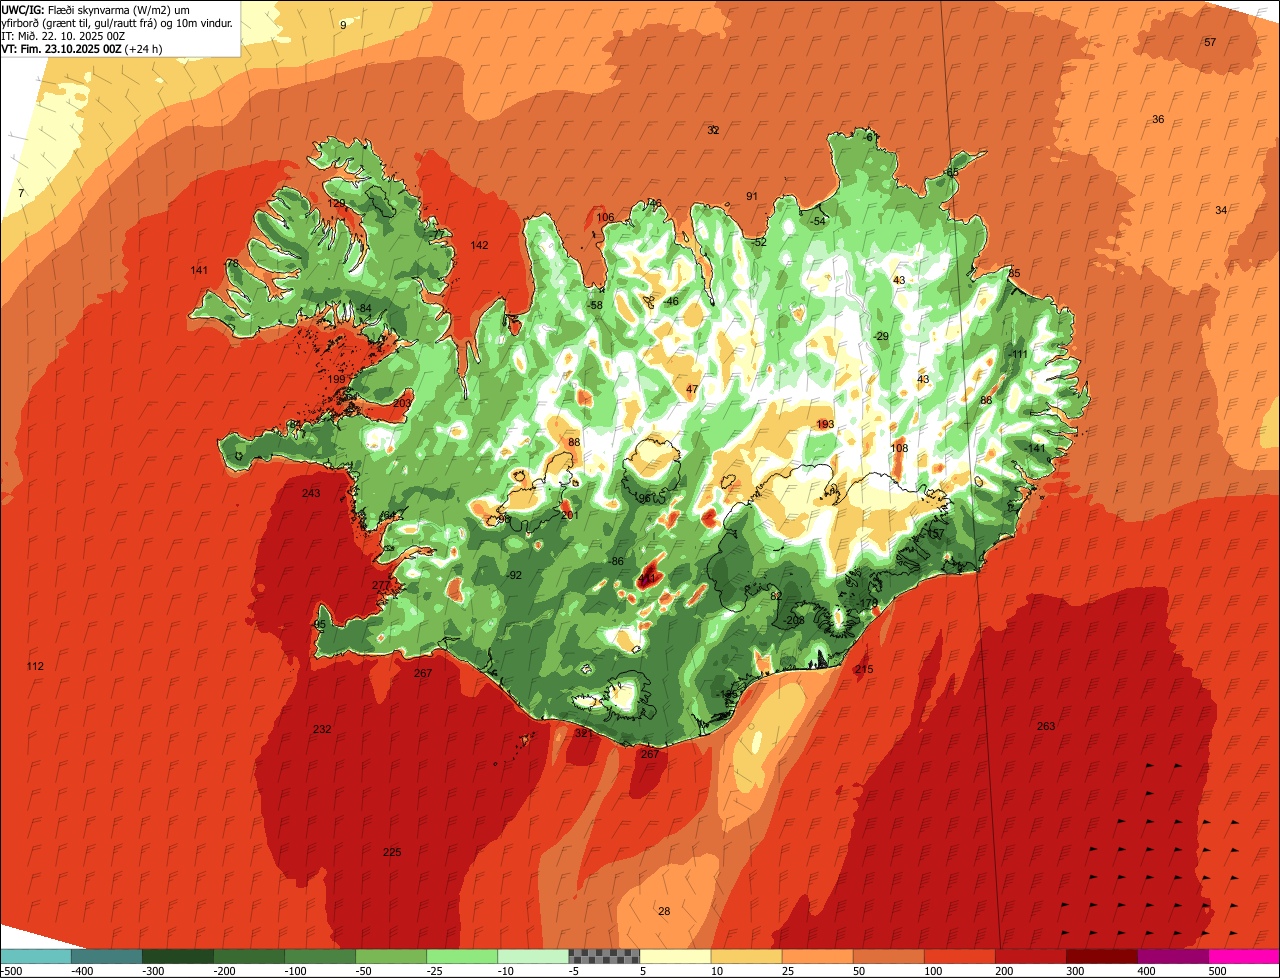
Task: Click the legend label '-500'
Action: point(12,971)
